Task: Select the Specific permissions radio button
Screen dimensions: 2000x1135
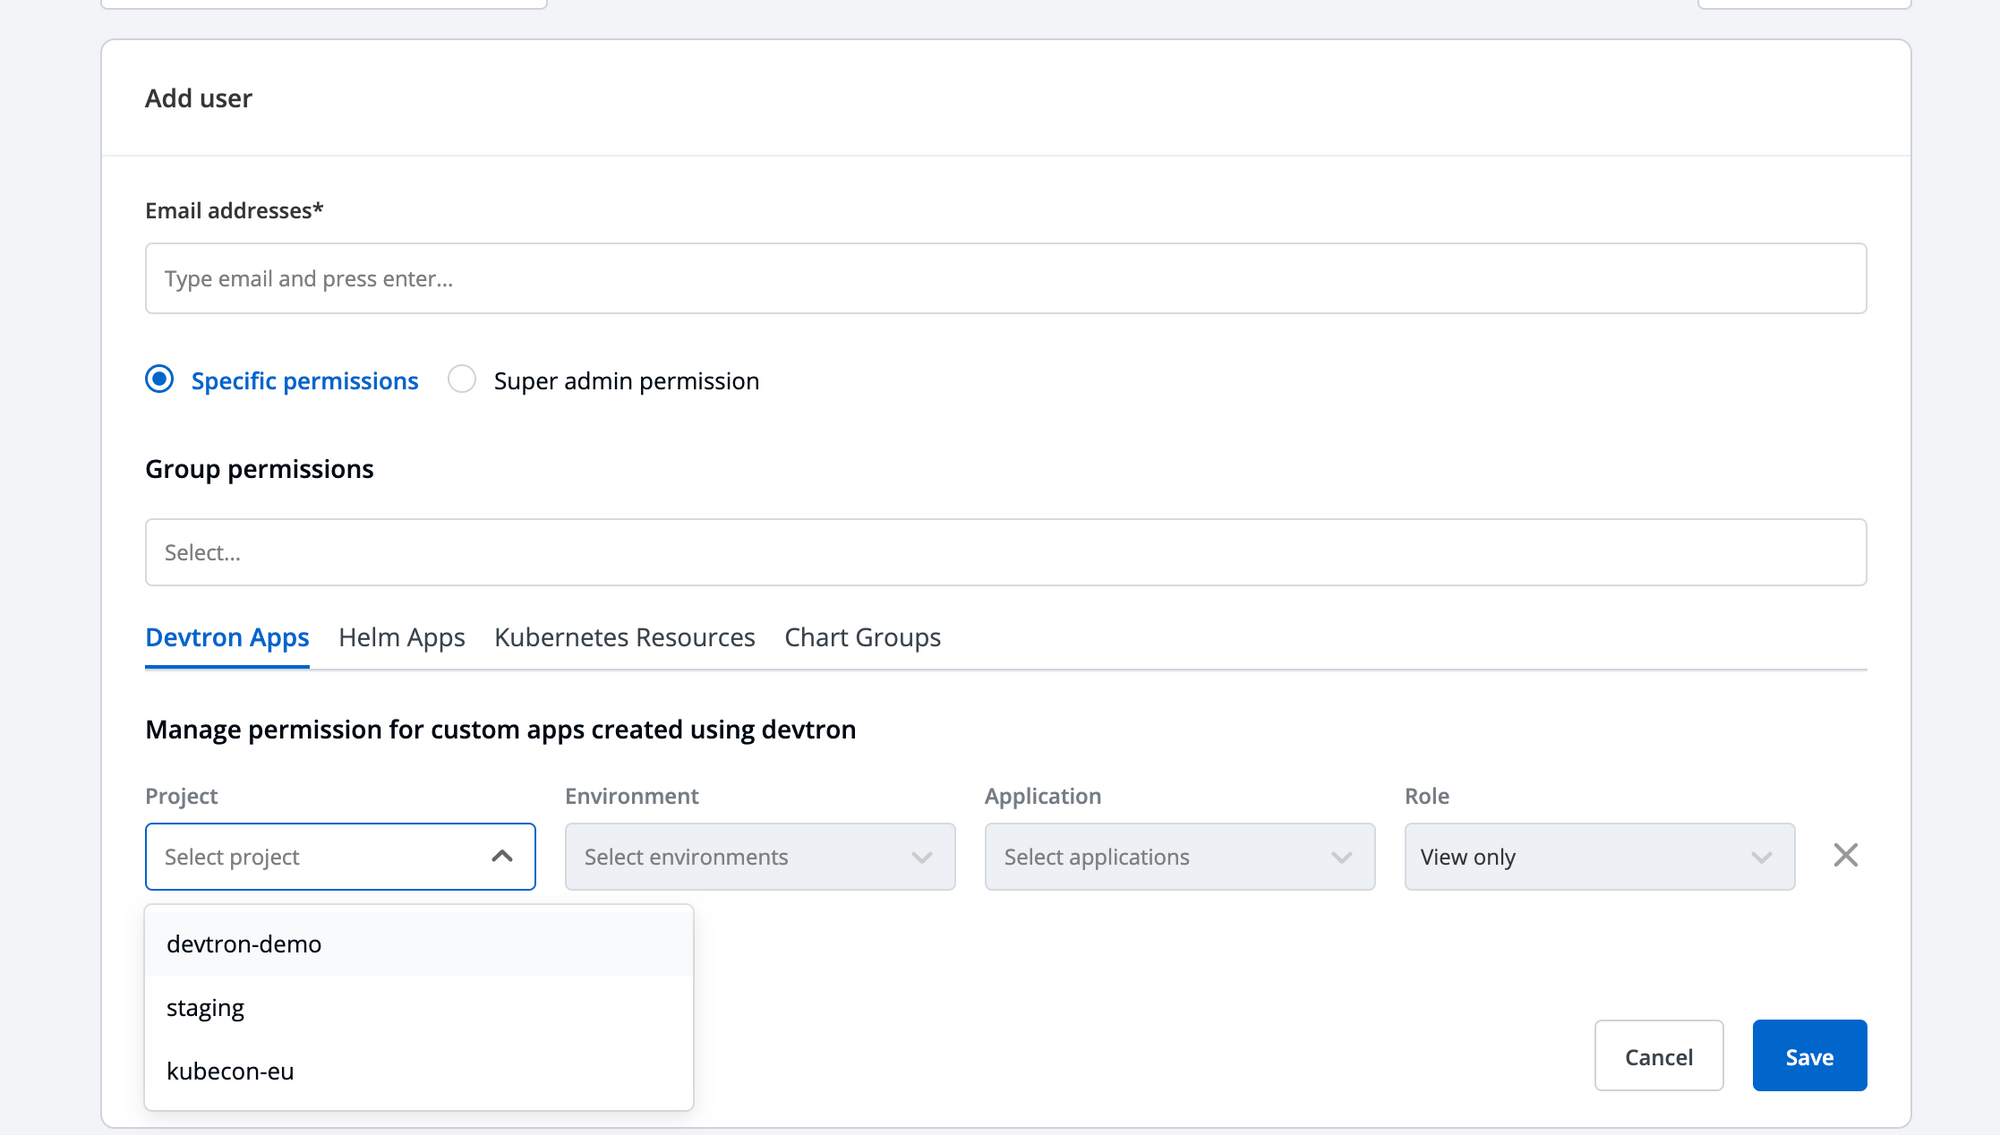Action: tap(159, 380)
